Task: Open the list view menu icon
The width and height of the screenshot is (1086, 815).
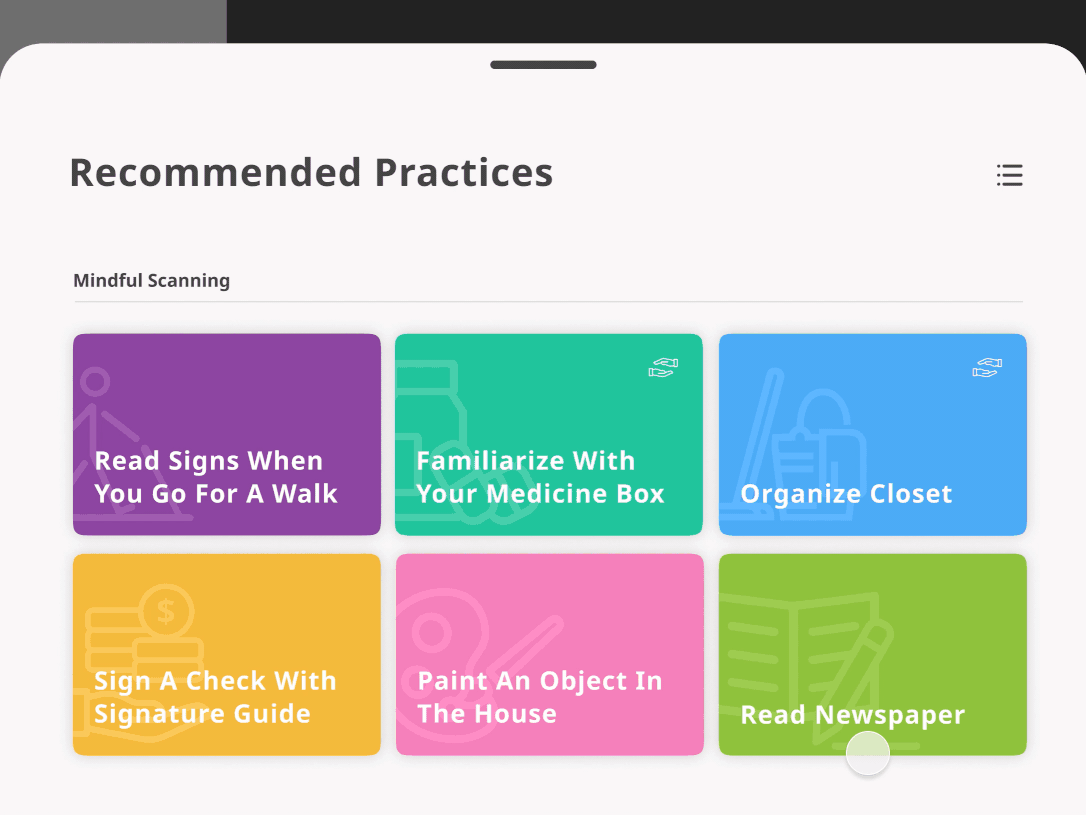Action: click(x=1009, y=175)
